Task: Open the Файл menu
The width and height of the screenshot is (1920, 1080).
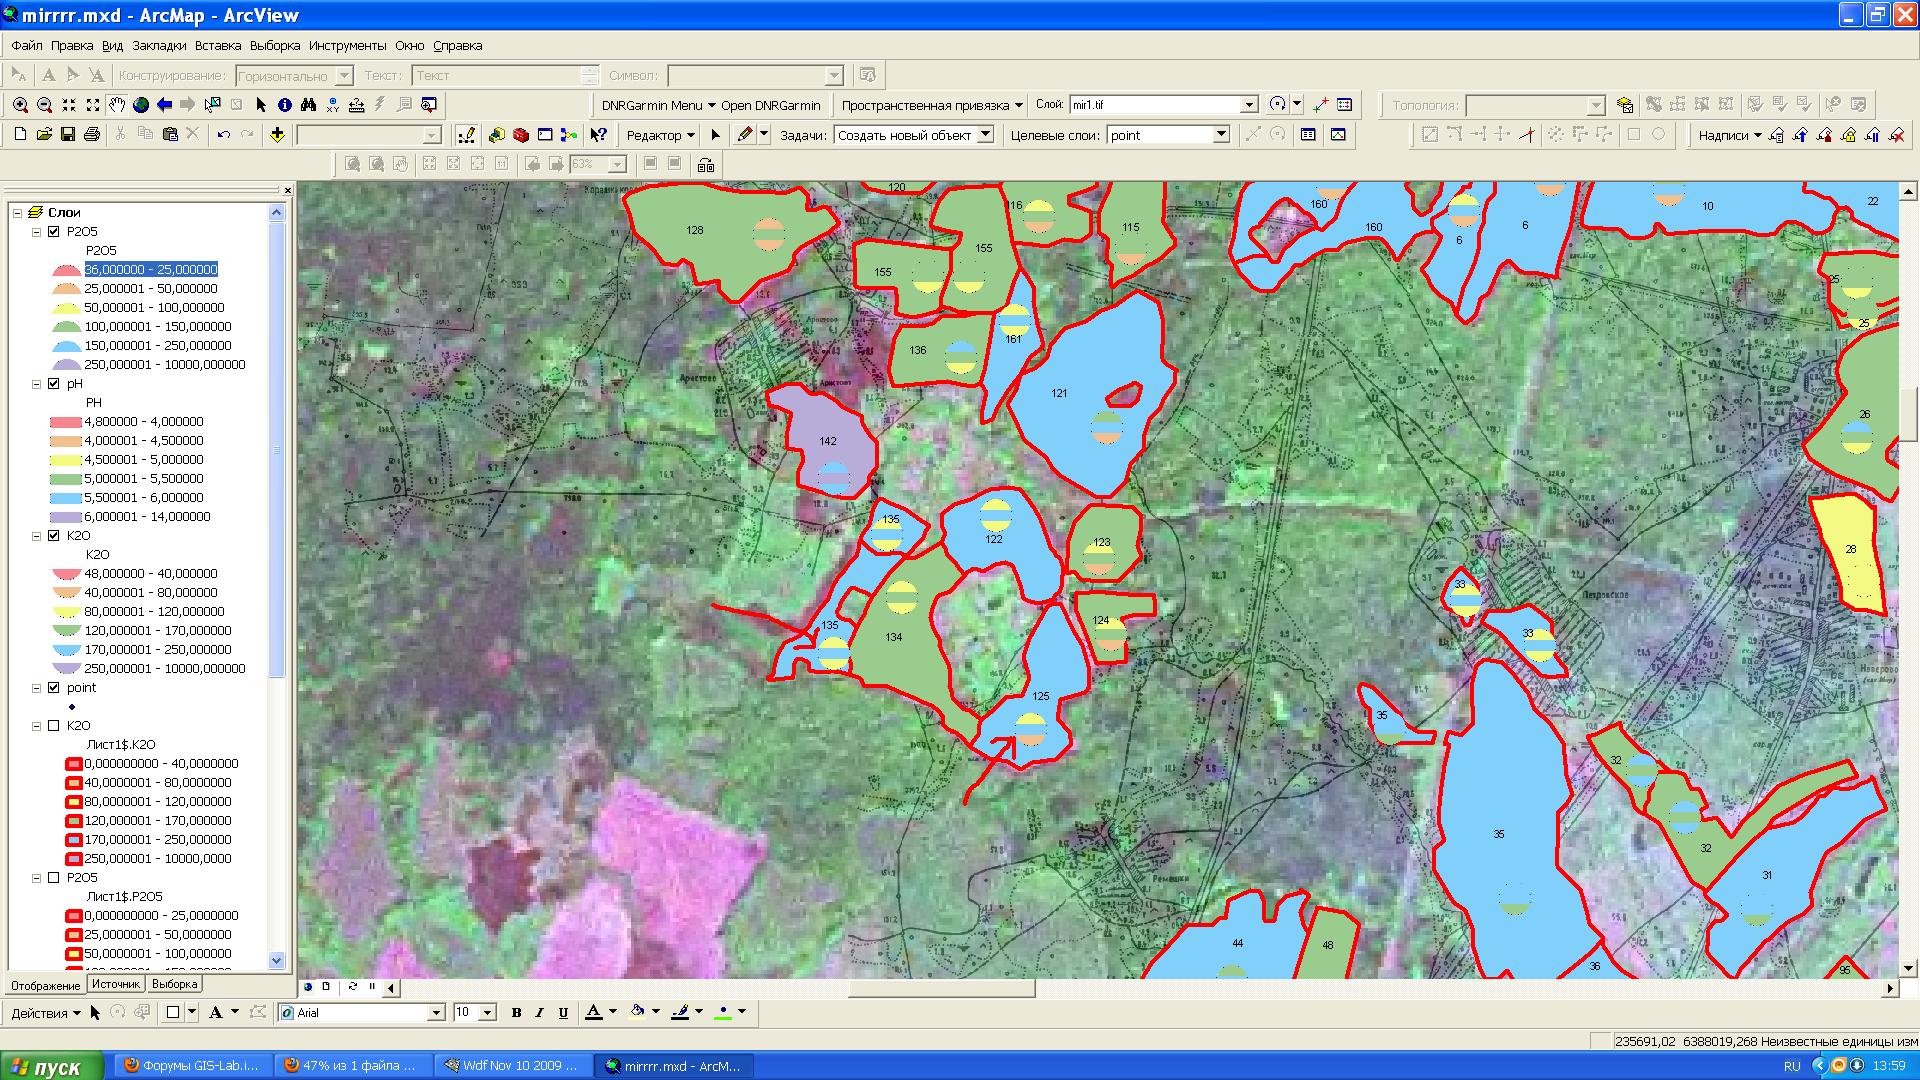Action: (27, 46)
